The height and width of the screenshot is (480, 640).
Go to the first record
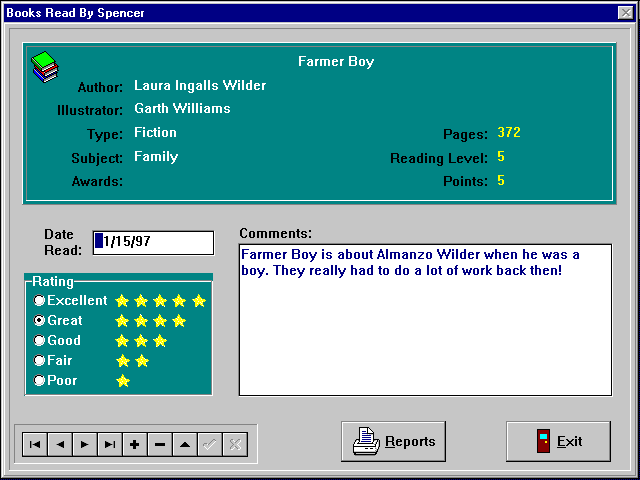coord(35,445)
